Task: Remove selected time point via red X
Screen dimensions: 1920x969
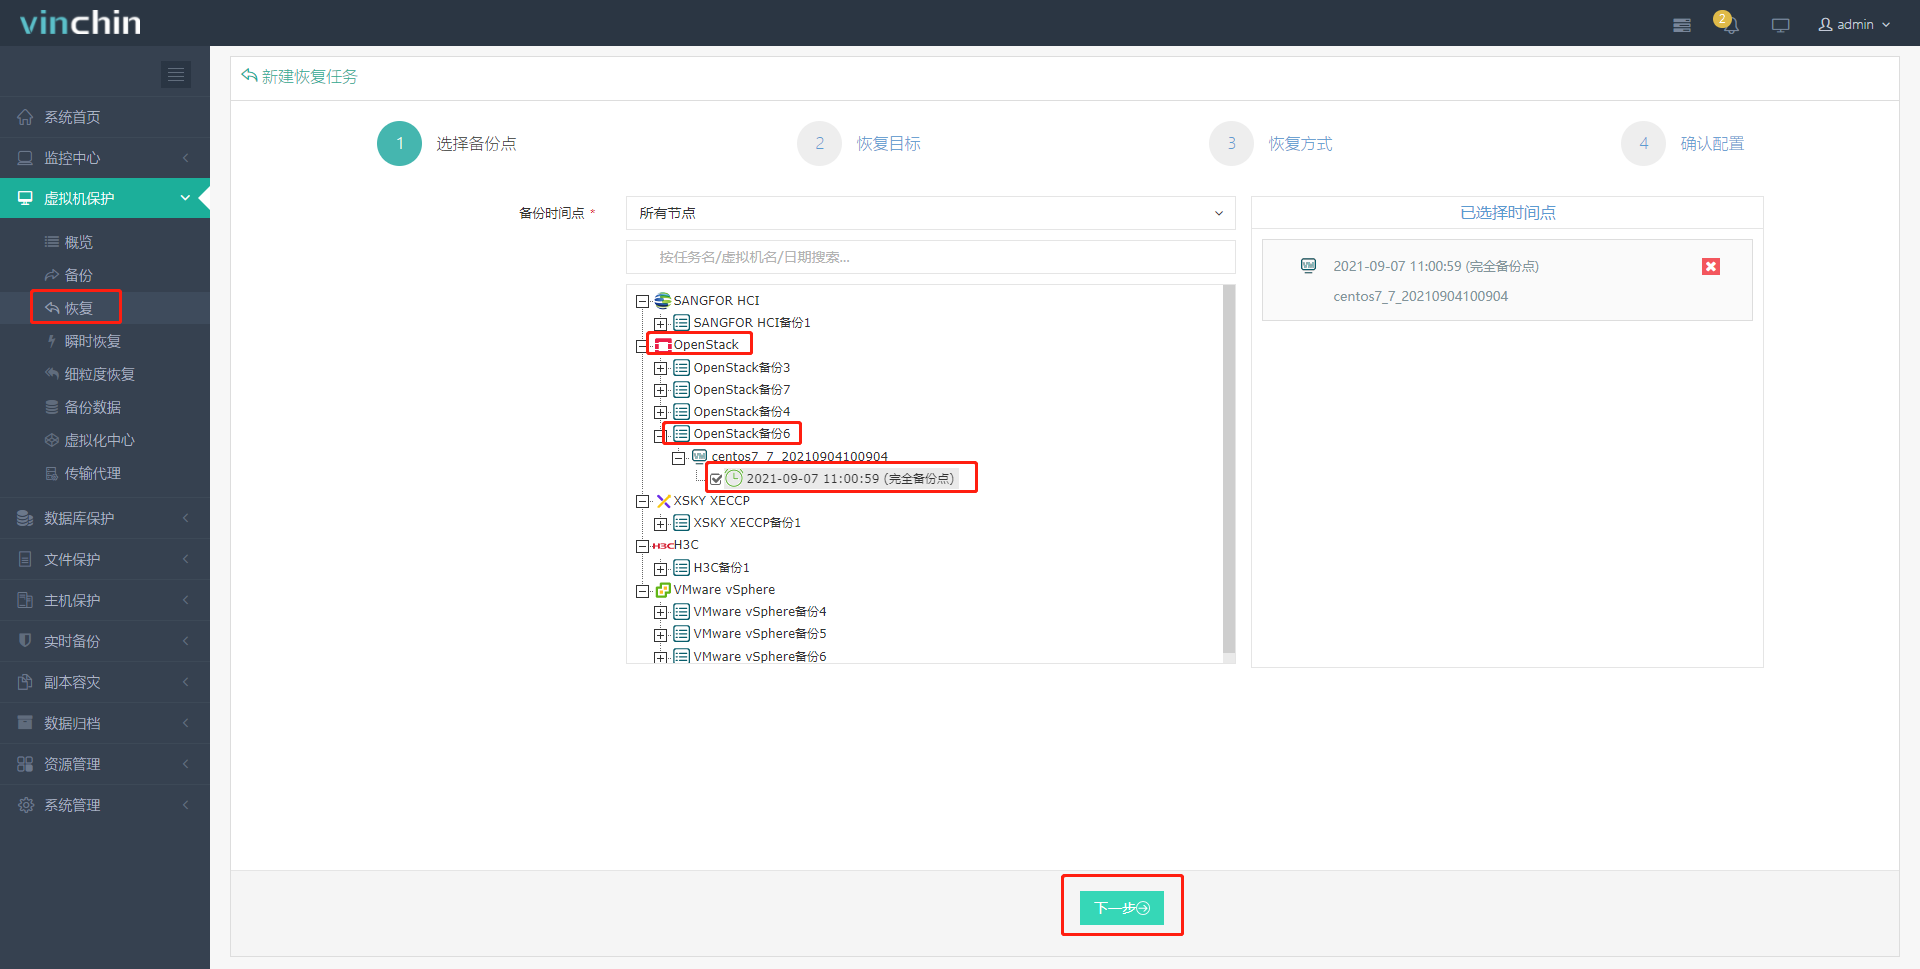Action: [1711, 266]
